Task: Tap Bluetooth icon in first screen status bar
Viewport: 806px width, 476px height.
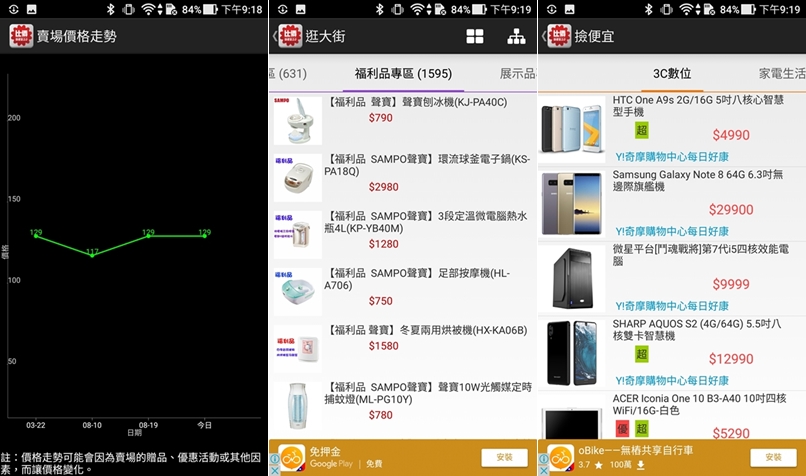Action: [111, 9]
